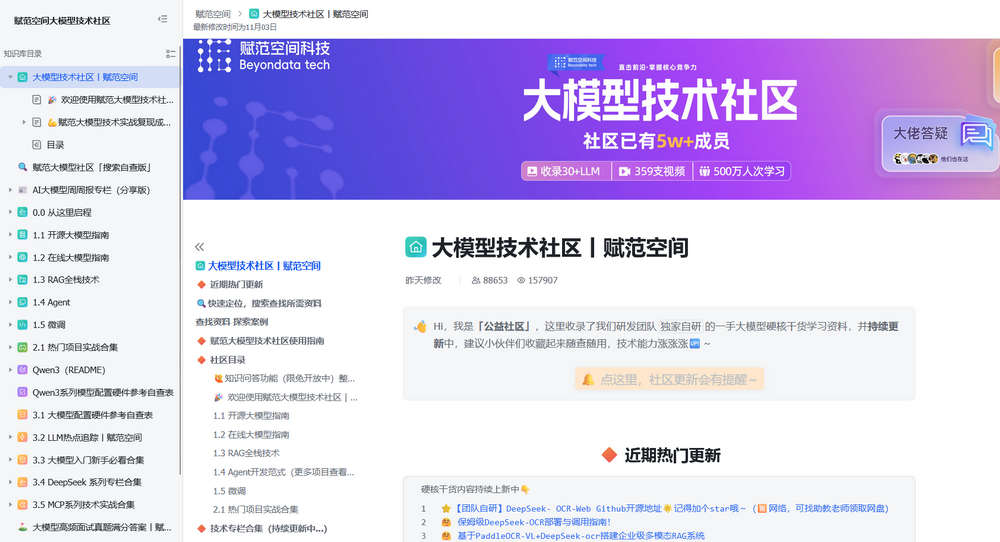Click orange icon of 3.1 大模型配置硬件参考自查表
Screen dimensions: 1000x542
coord(22,414)
